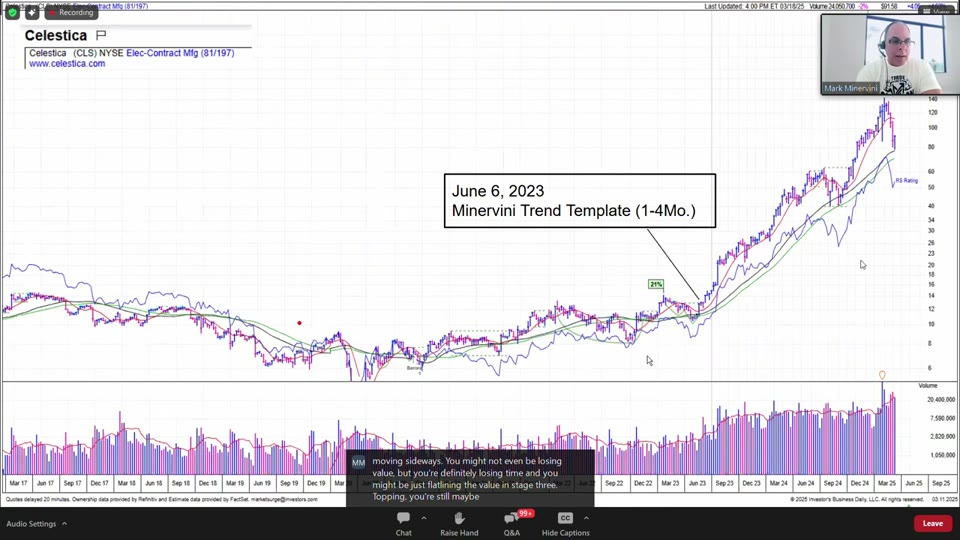Click the live caption text box
Viewport: 960px width, 540px height.
pos(470,478)
